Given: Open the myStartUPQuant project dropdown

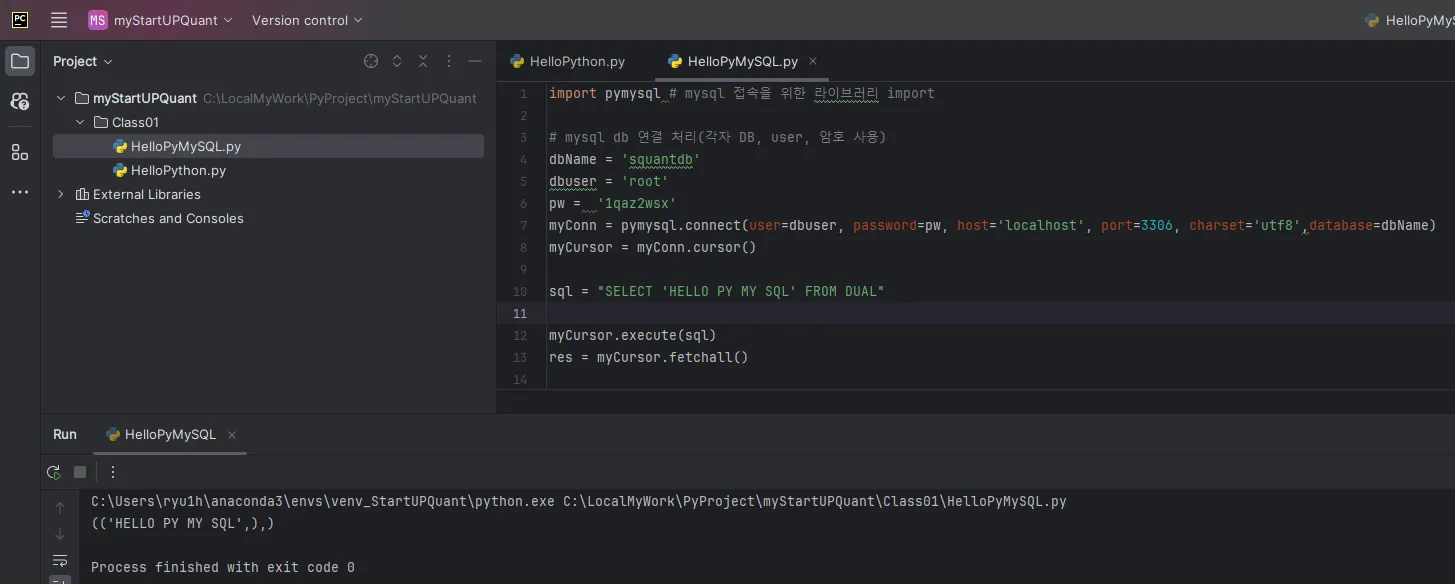Looking at the screenshot, I should 160,20.
